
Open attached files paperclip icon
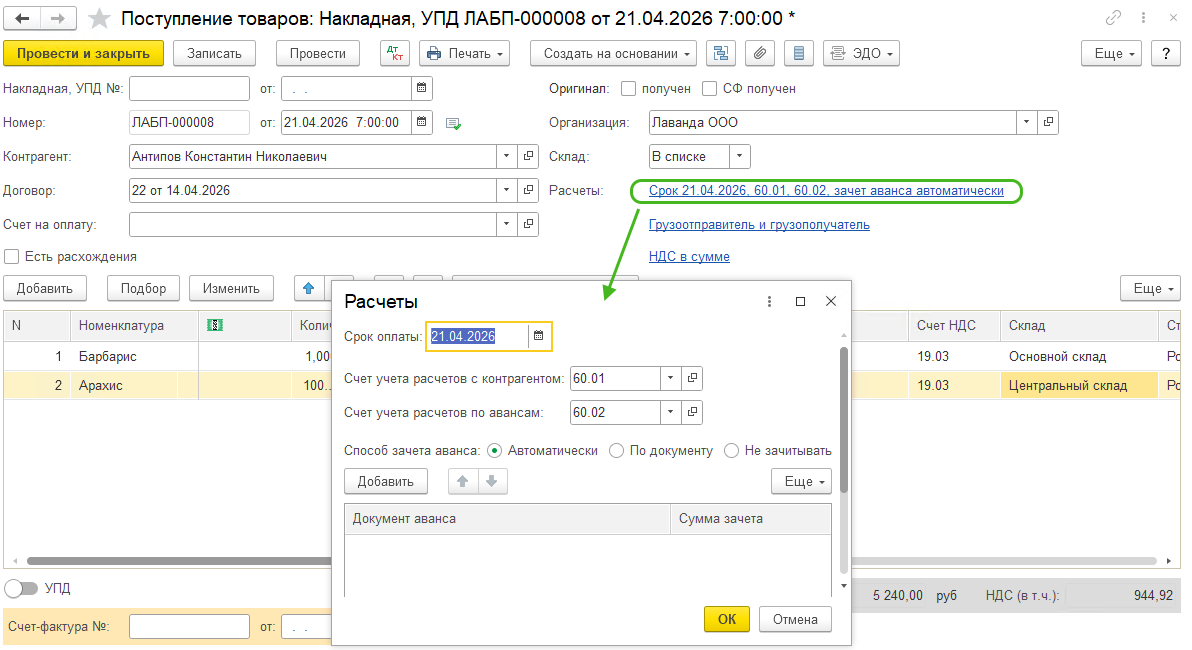(x=759, y=53)
